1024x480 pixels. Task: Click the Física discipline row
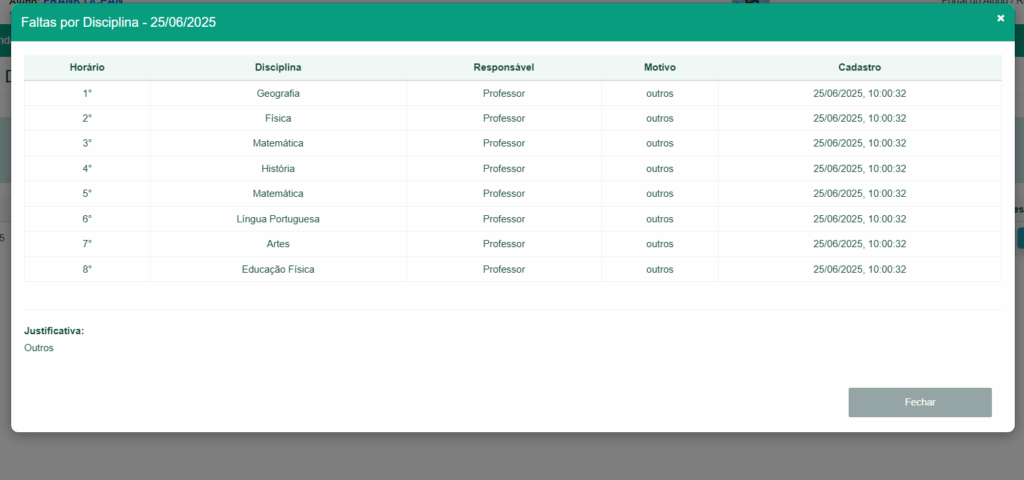pyautogui.click(x=278, y=118)
